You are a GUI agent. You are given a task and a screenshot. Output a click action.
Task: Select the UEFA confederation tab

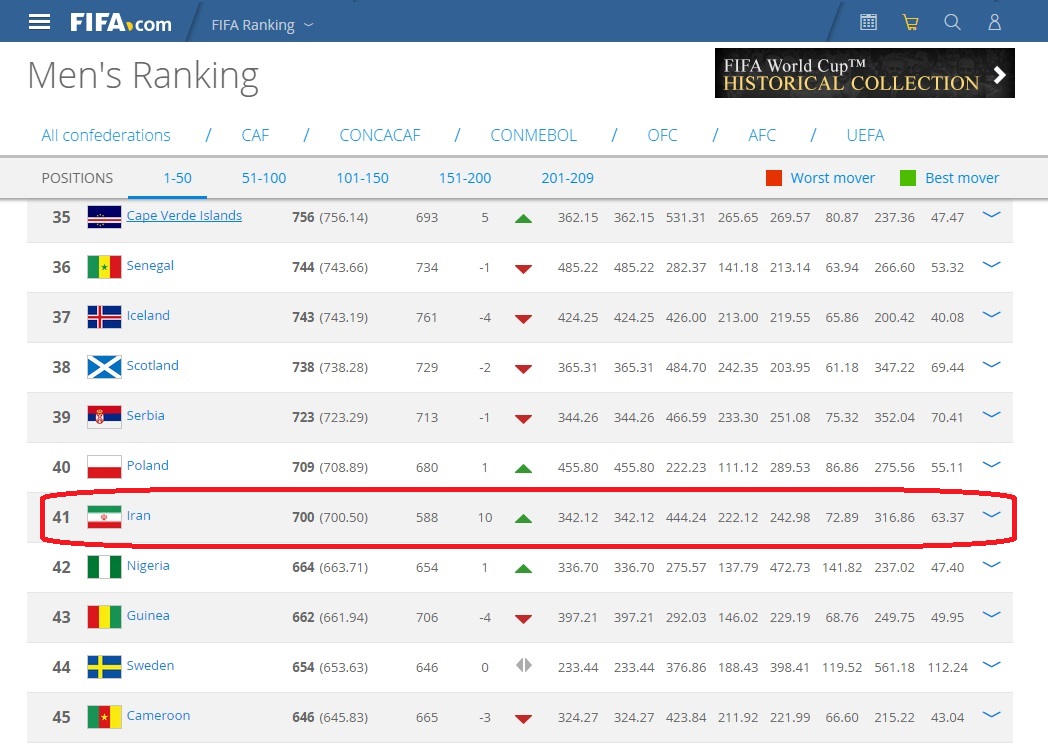[x=864, y=135]
